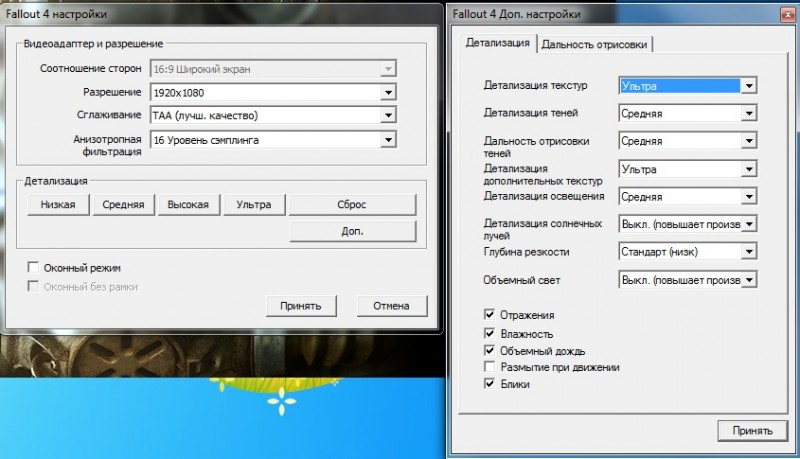Viewport: 800px width, 459px height.
Task: Open advanced settings with Доп. button
Action: click(x=351, y=231)
